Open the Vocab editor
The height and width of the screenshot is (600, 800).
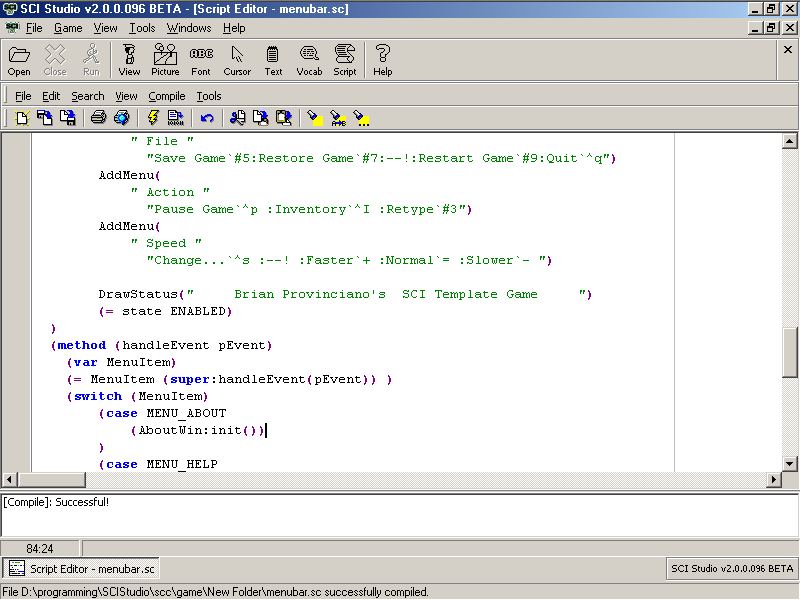309,60
